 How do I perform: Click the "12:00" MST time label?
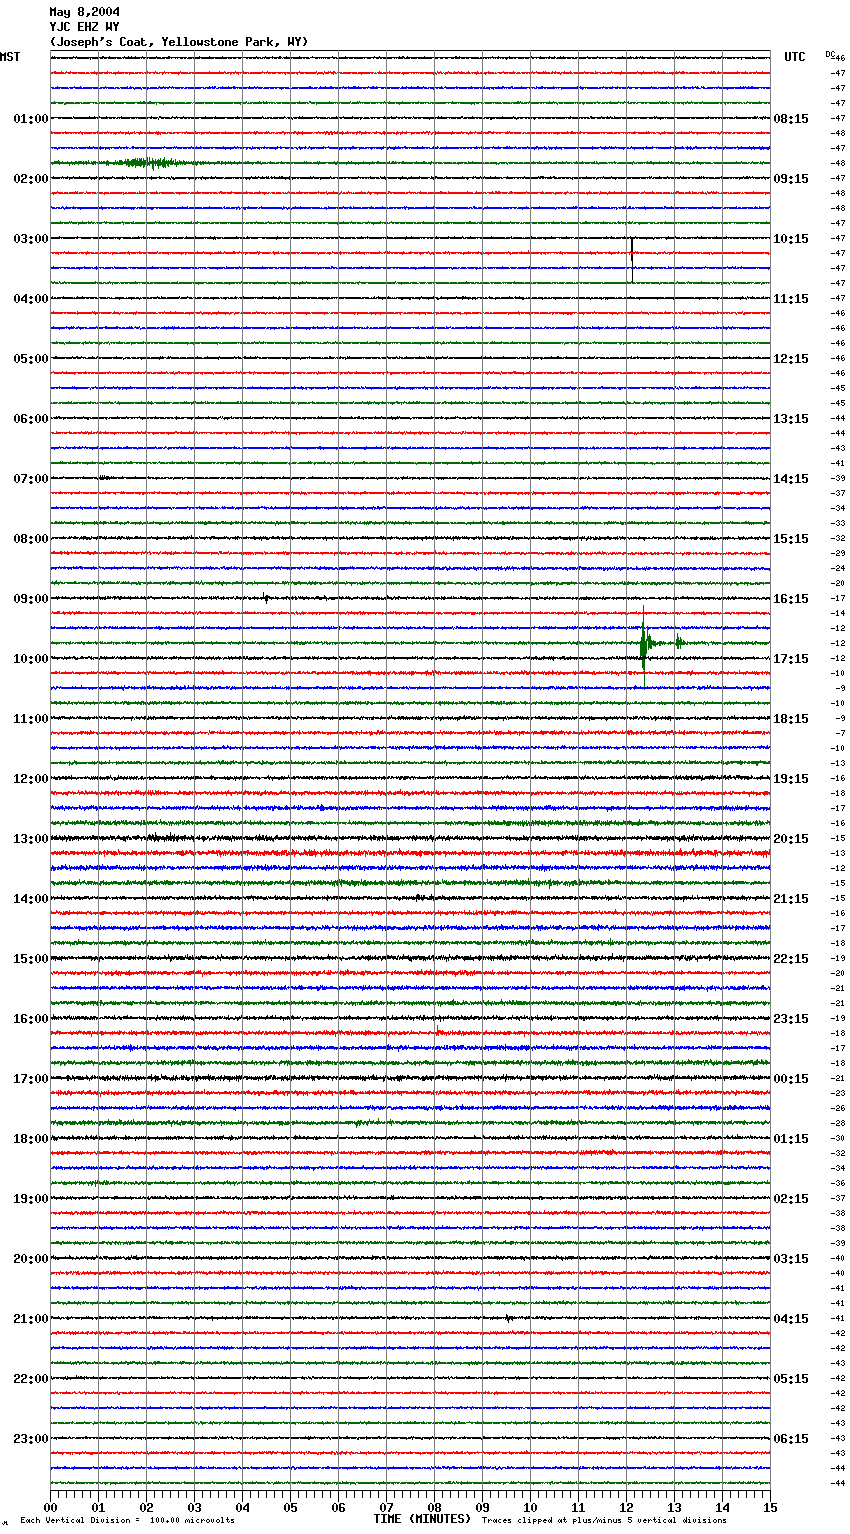(31, 779)
